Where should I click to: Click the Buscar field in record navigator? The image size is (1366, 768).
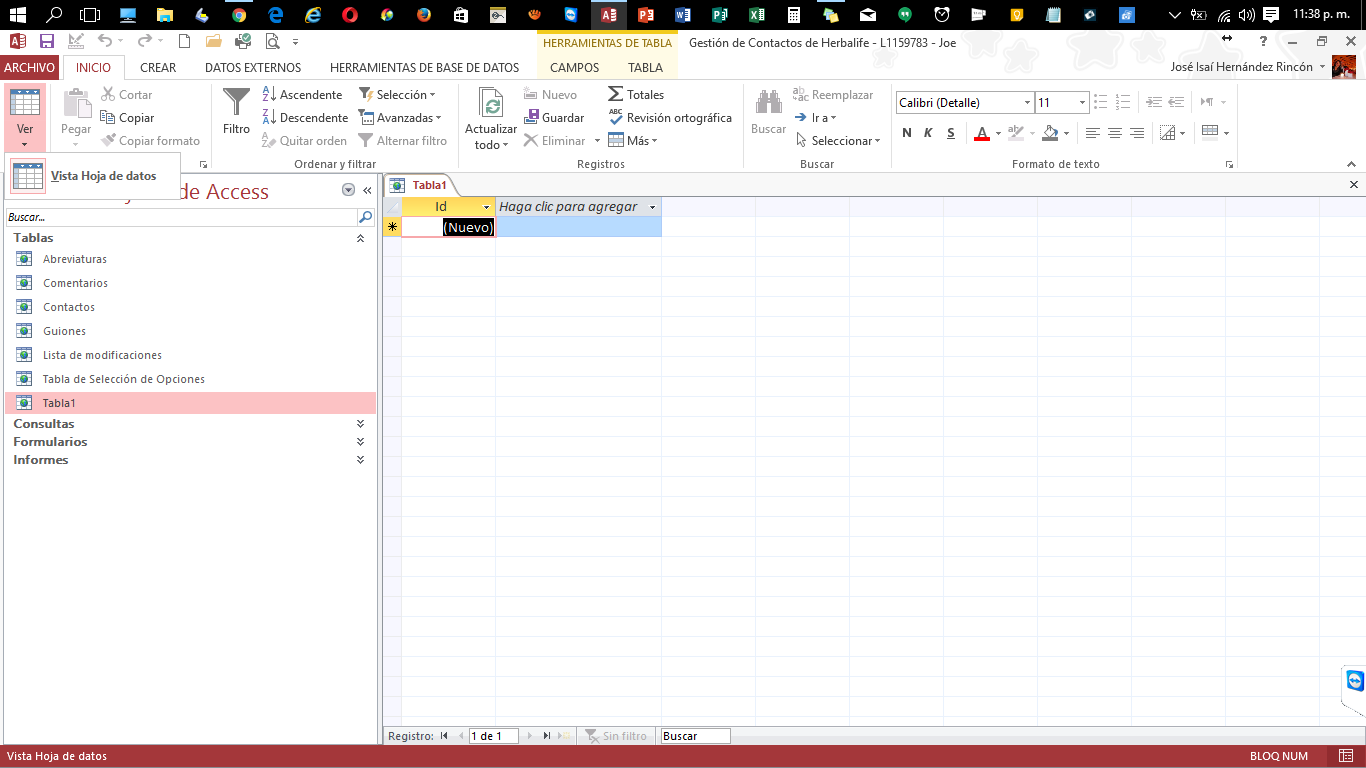click(695, 736)
